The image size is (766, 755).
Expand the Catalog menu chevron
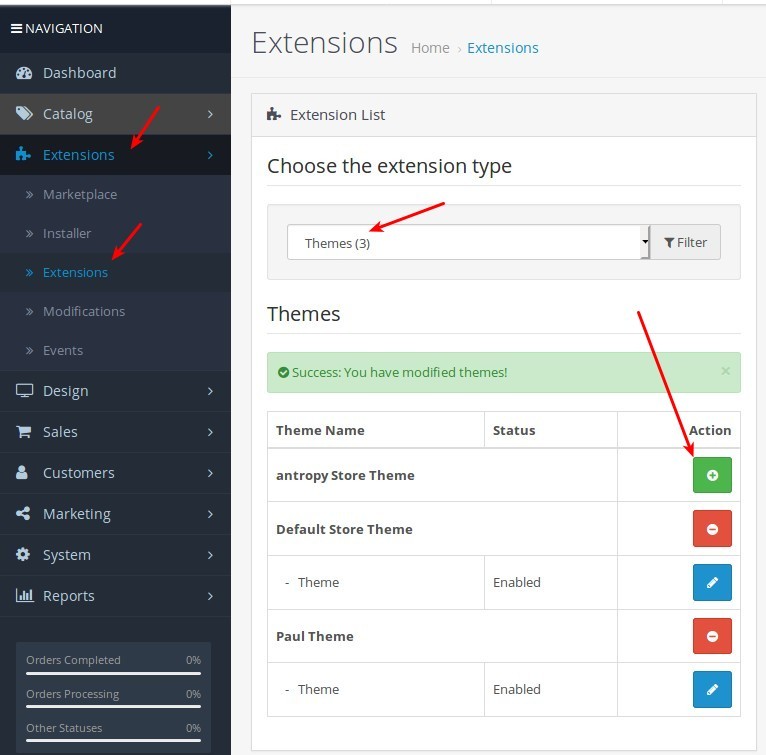point(210,114)
